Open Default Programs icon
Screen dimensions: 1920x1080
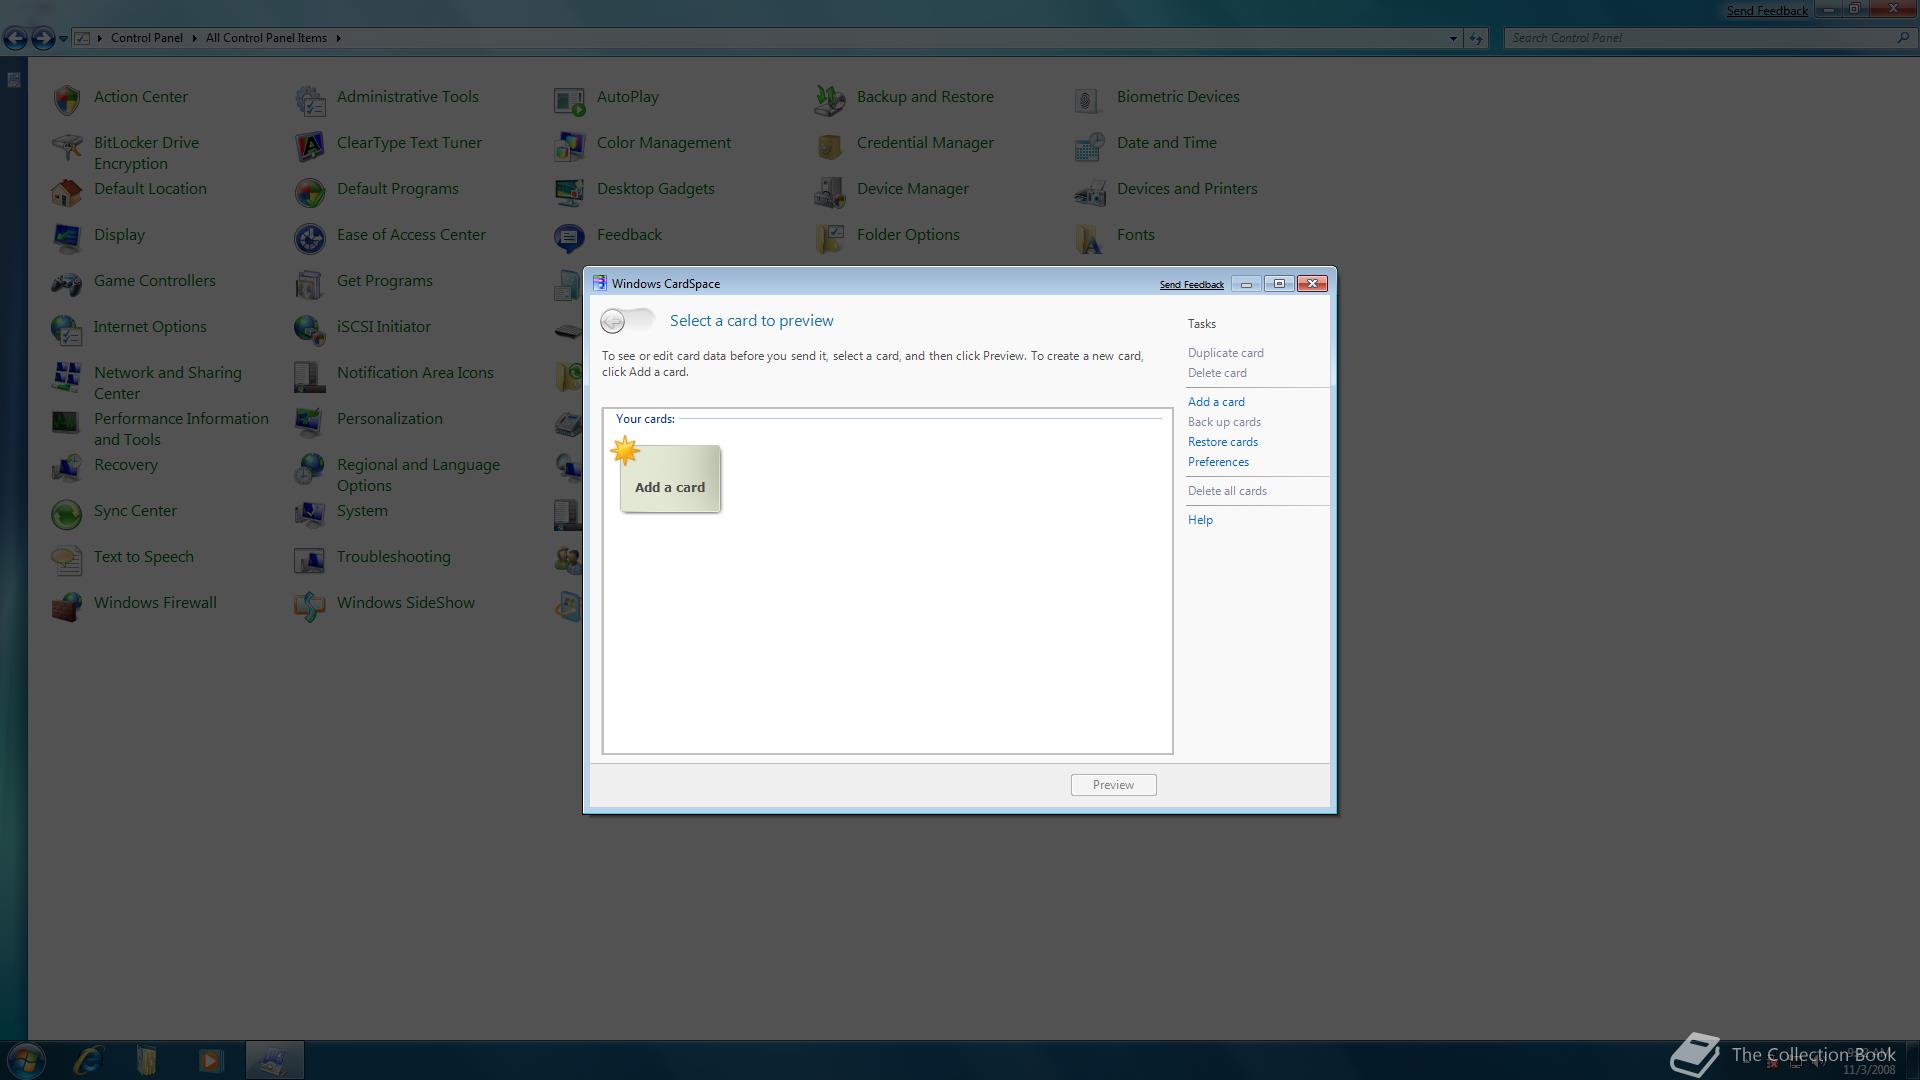[310, 192]
